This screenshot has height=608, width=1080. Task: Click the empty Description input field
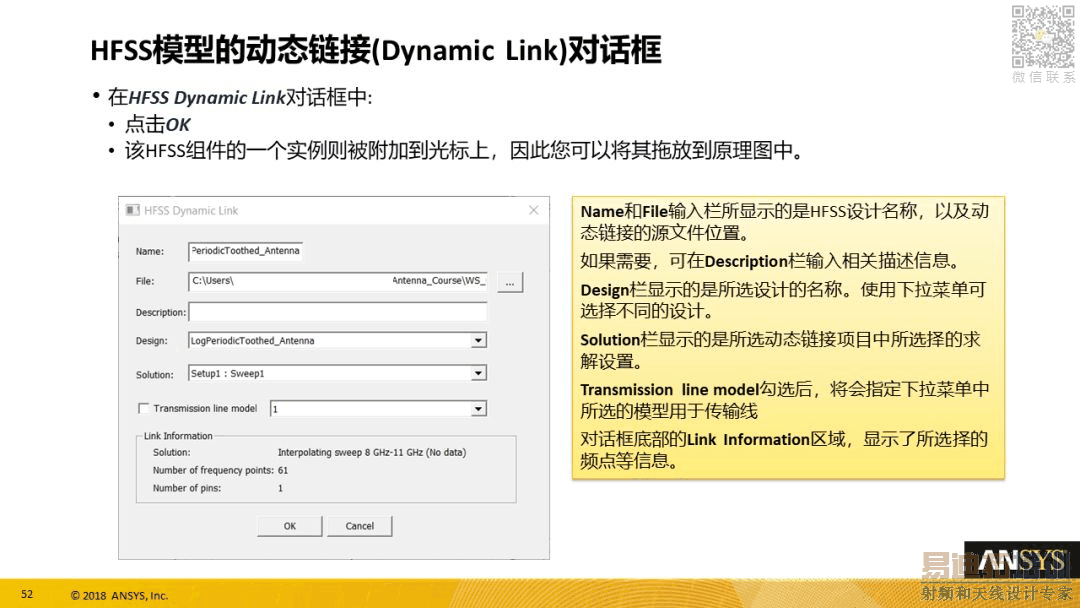[338, 312]
